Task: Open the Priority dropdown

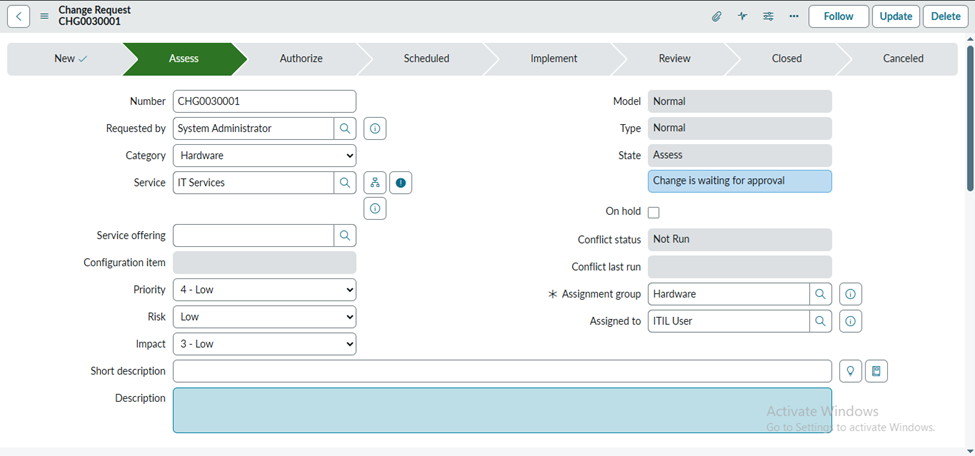Action: [264, 290]
